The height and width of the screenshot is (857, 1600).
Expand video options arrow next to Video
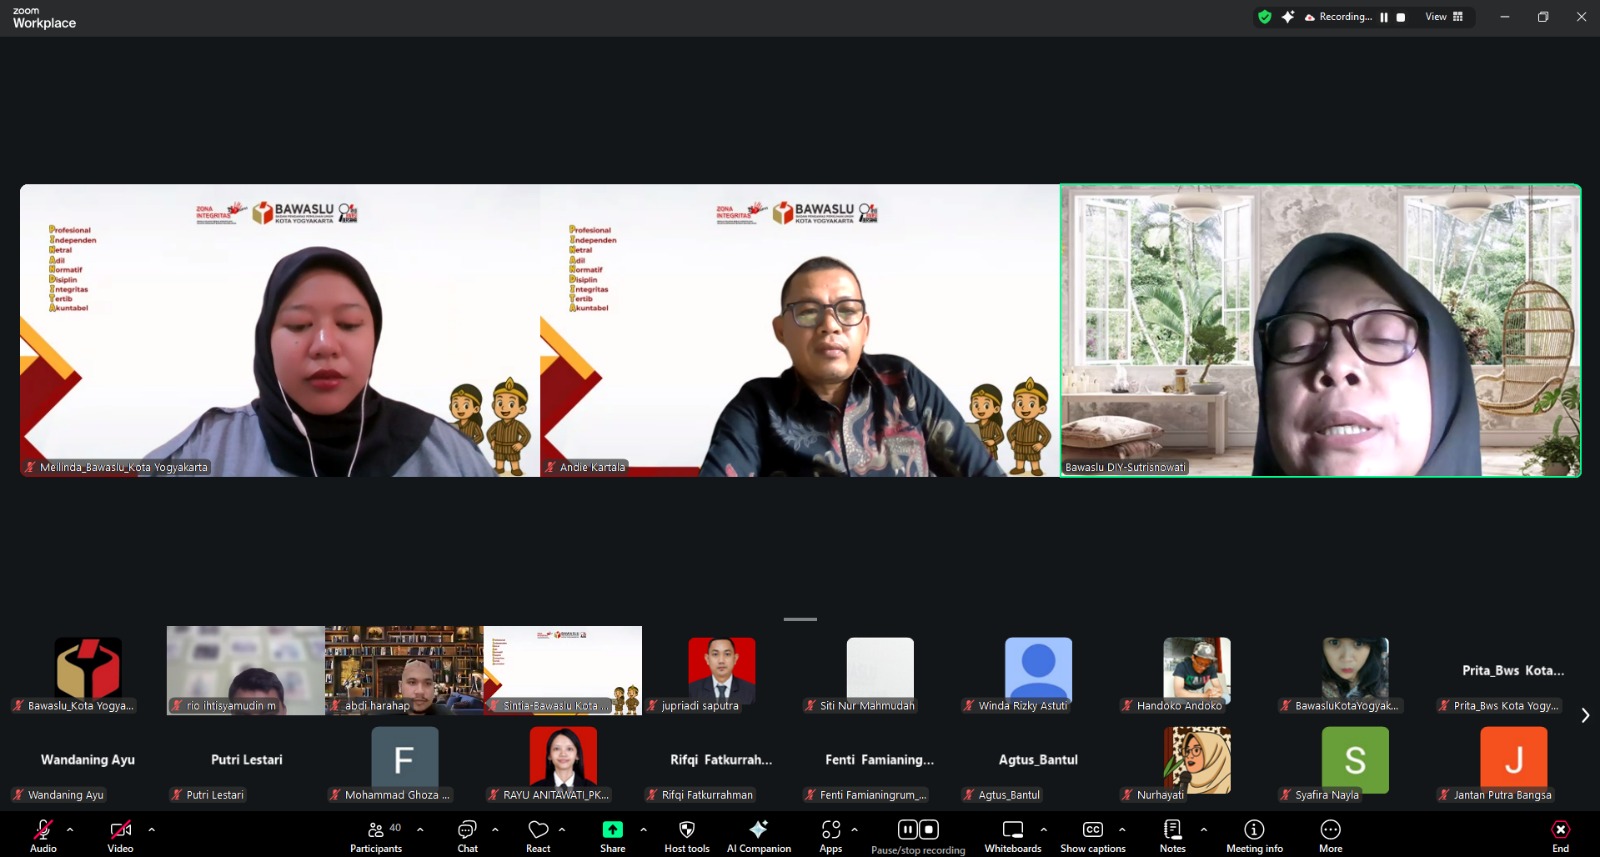tap(152, 829)
